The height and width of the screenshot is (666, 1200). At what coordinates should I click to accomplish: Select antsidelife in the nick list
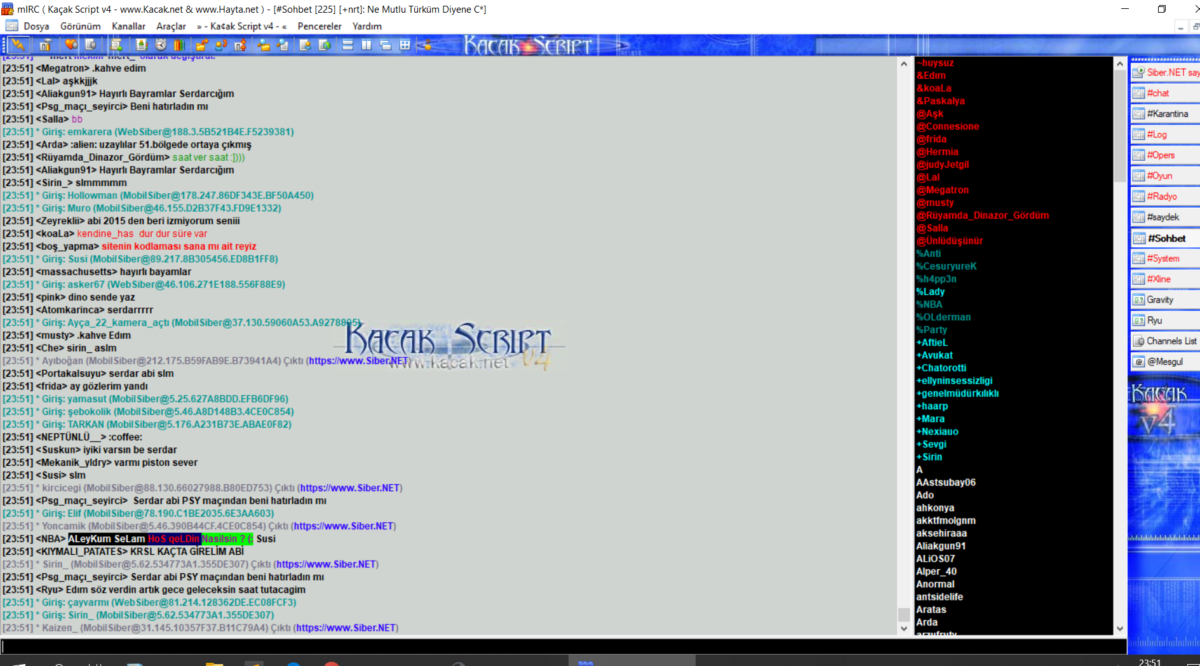coord(940,597)
